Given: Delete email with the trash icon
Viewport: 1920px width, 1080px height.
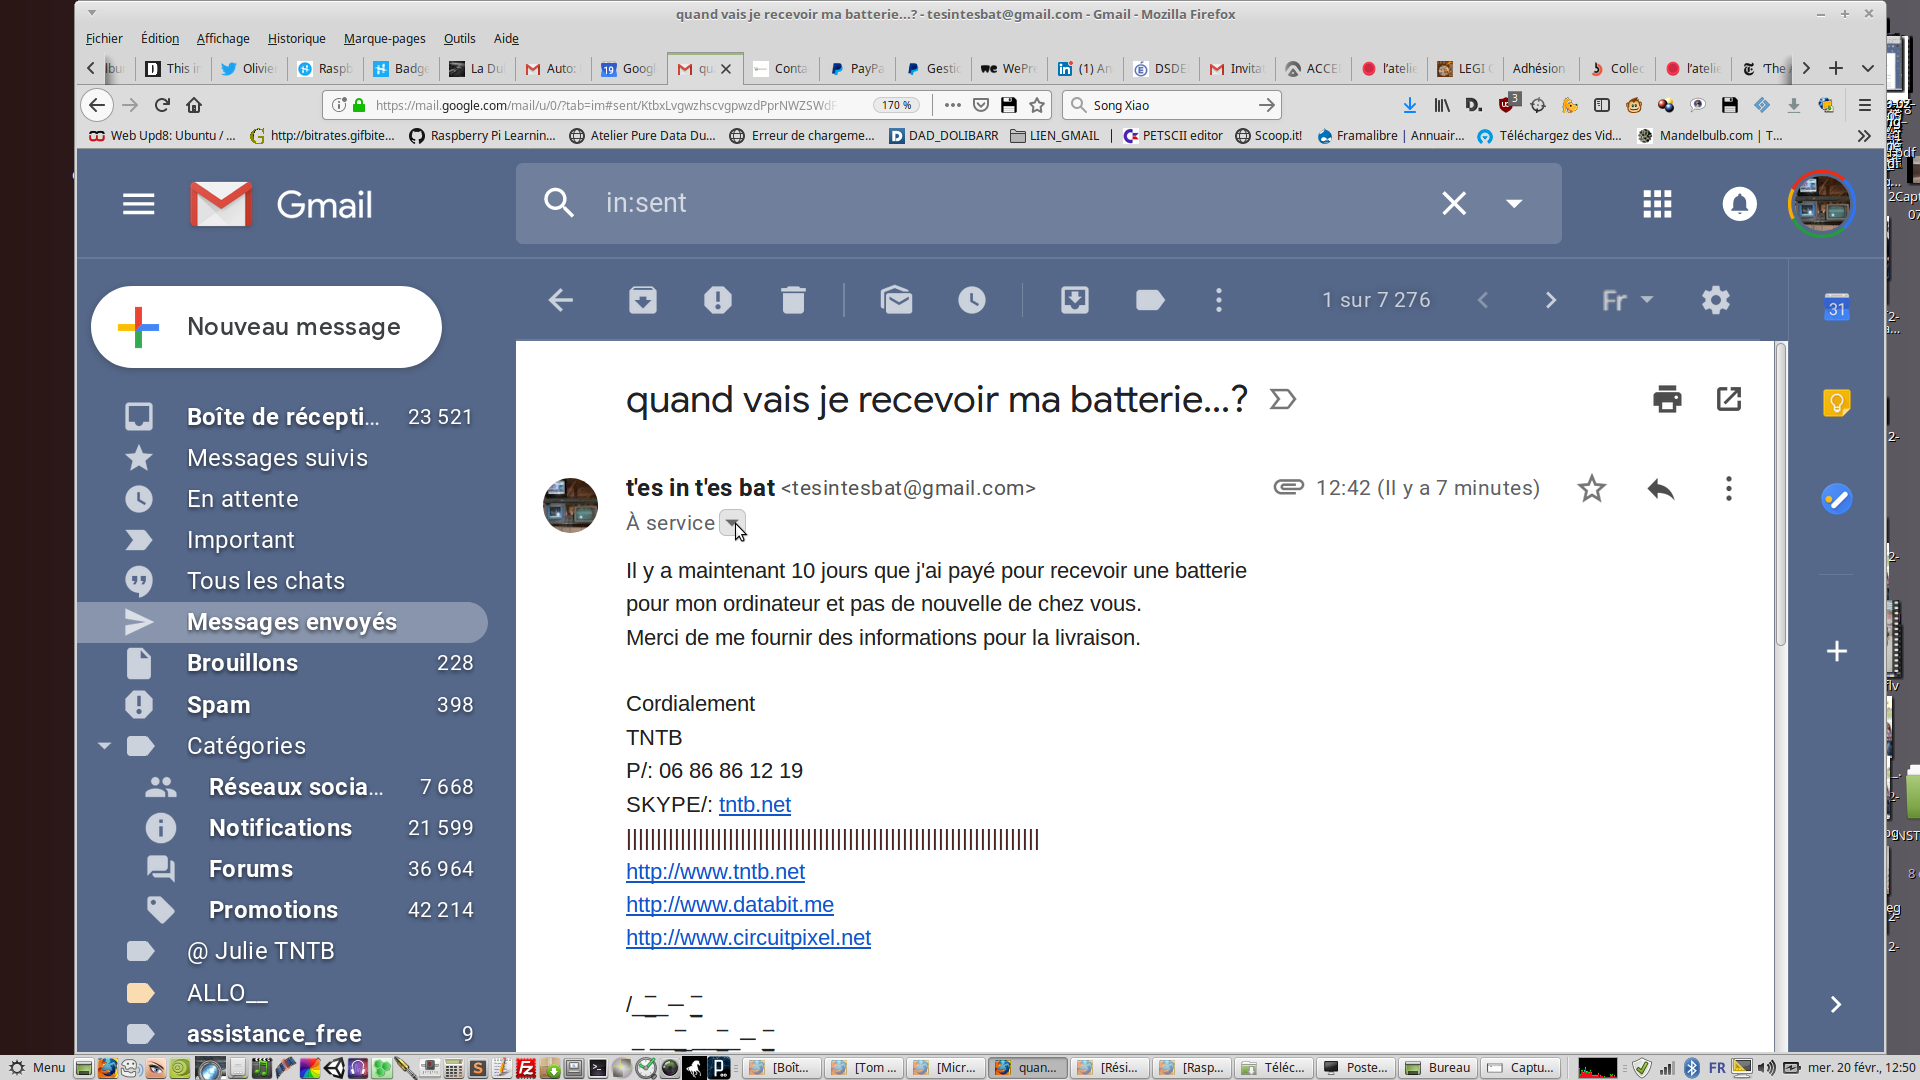Looking at the screenshot, I should coord(793,300).
